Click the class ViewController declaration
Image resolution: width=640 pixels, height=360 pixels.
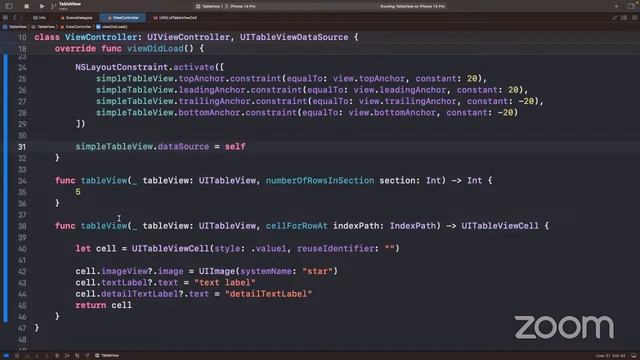(196, 37)
